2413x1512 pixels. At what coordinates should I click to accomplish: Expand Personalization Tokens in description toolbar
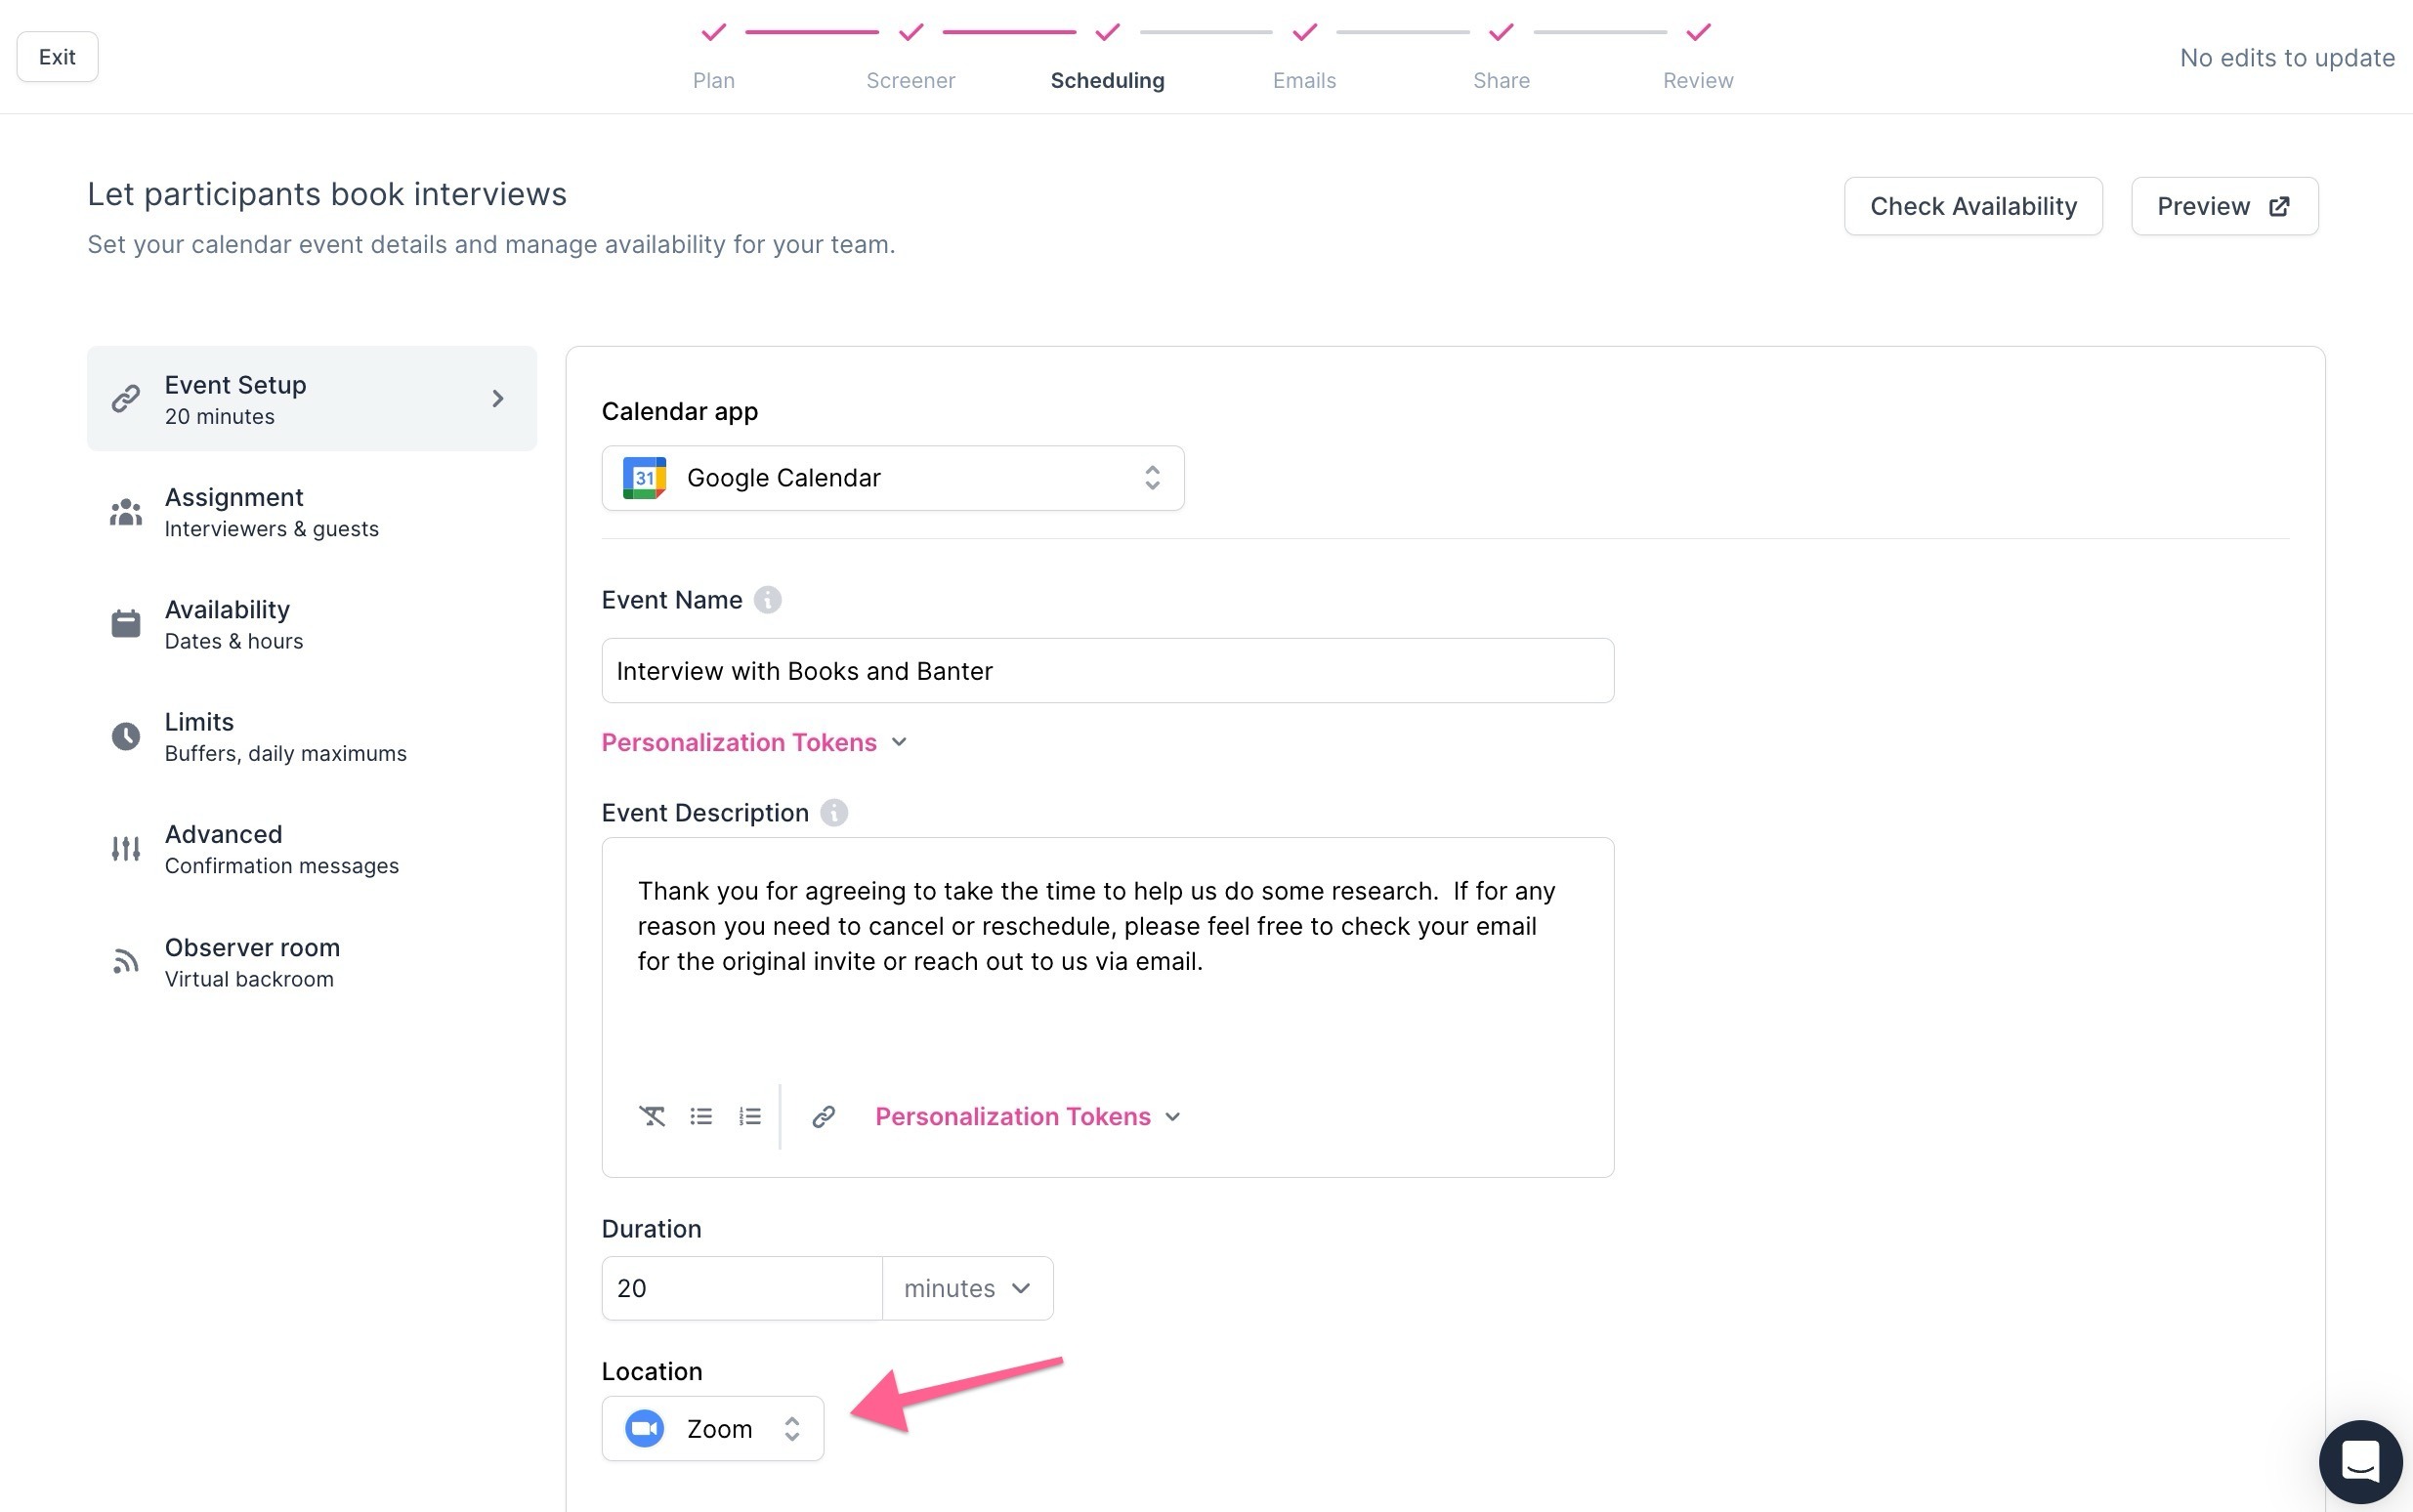click(1027, 1116)
